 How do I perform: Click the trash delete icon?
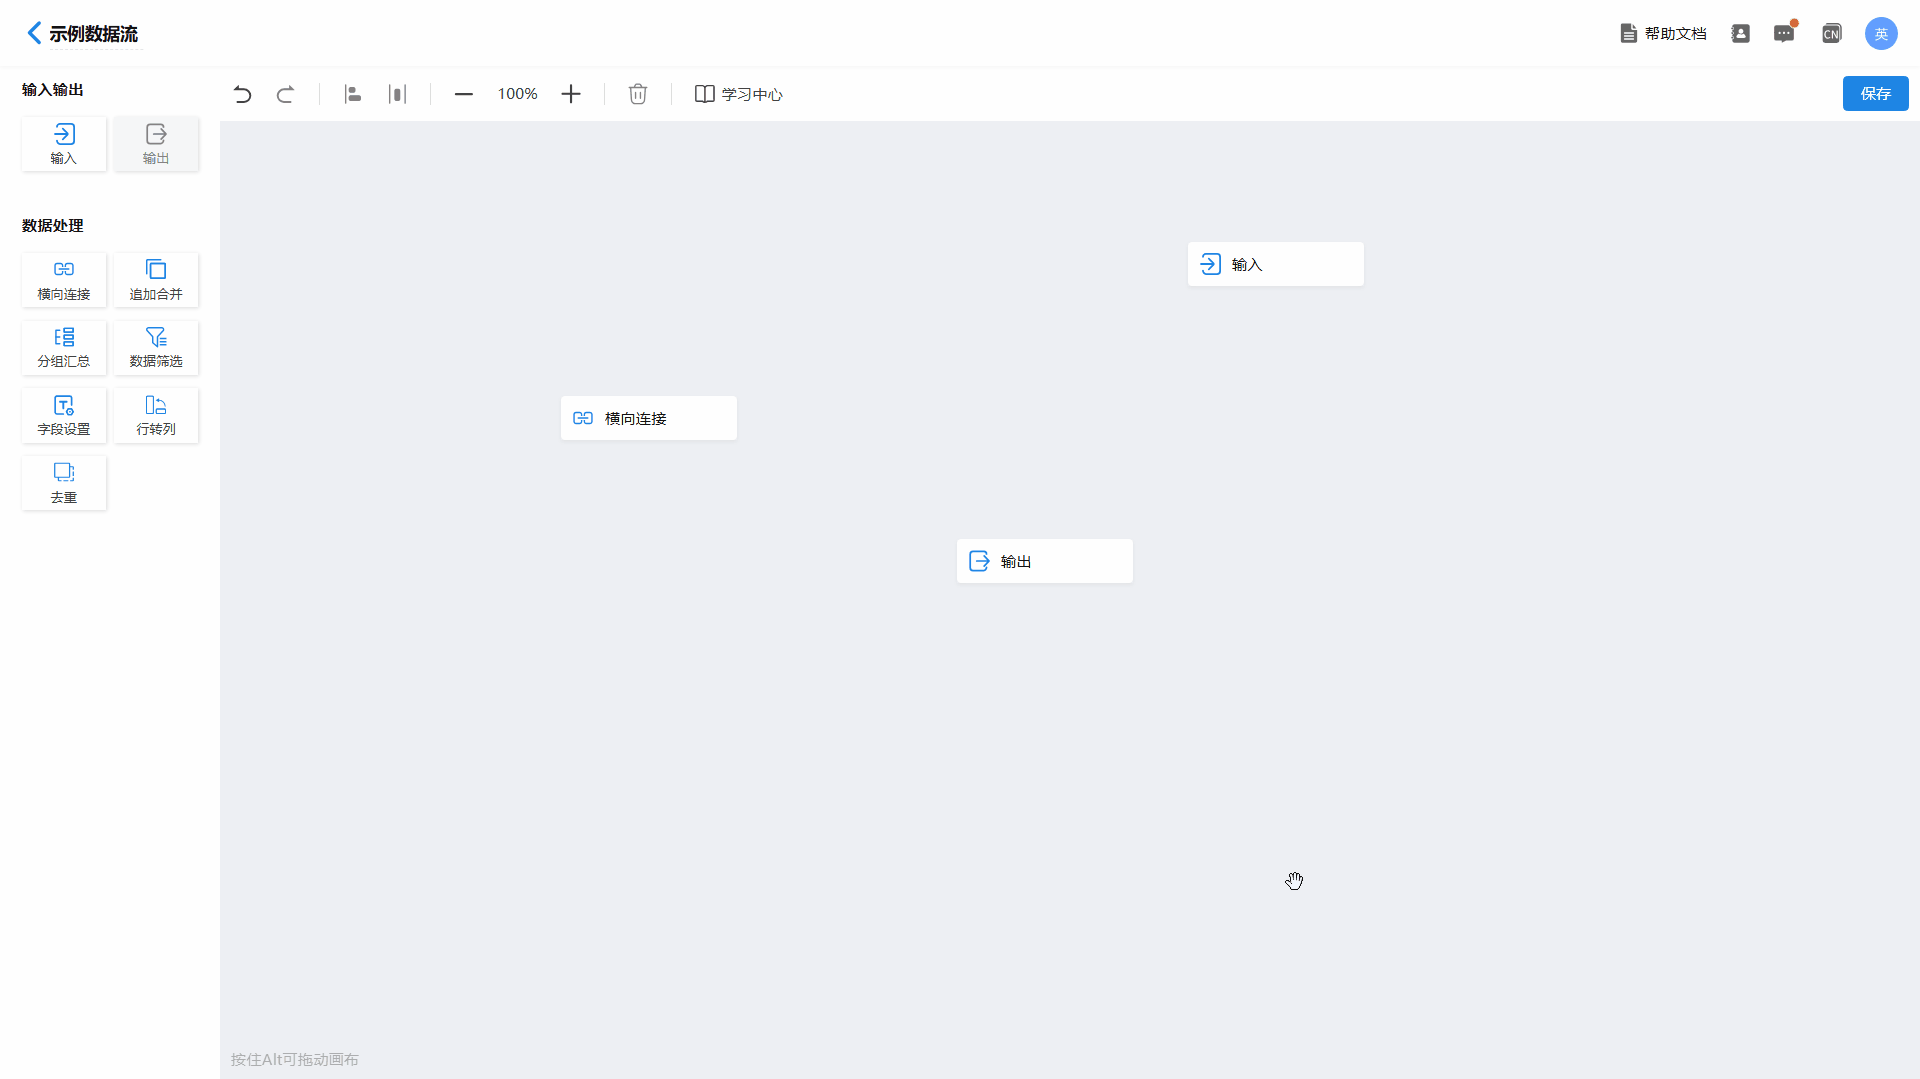pos(638,94)
